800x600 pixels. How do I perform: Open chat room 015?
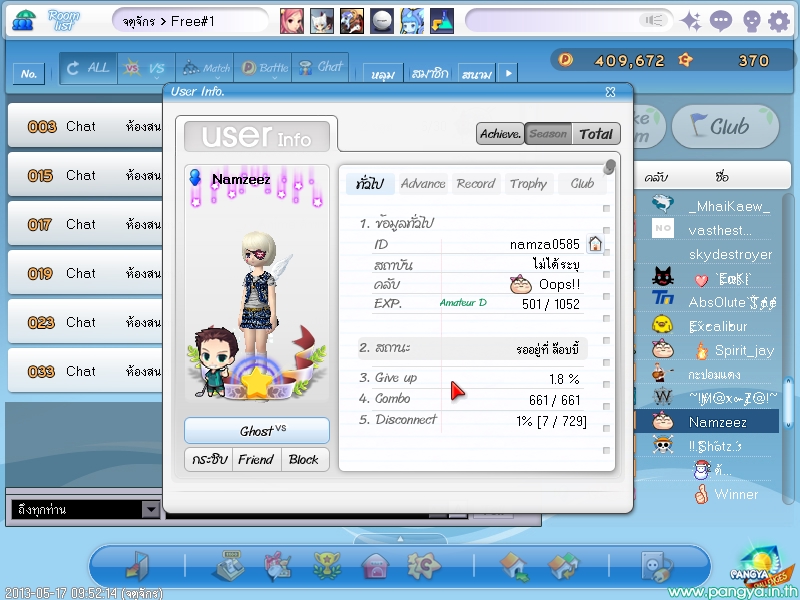86,175
